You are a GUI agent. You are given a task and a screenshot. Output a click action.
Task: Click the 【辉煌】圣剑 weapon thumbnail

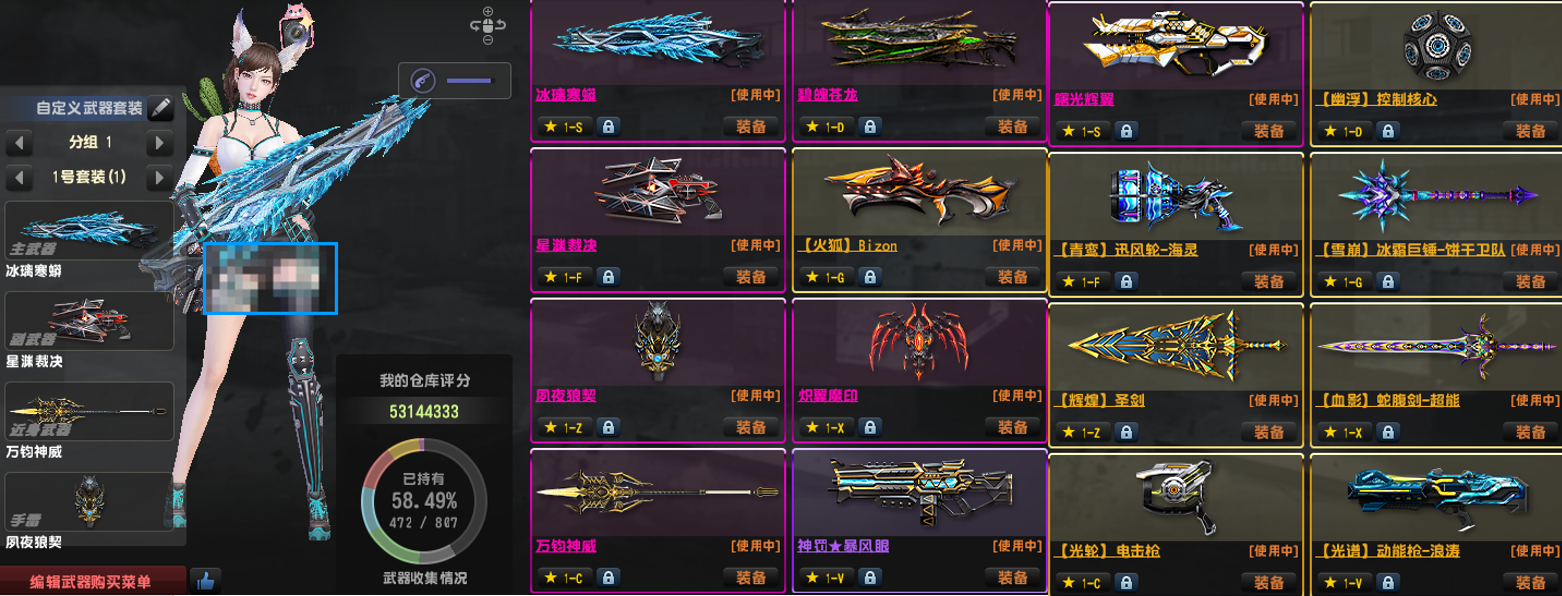[x=1175, y=347]
